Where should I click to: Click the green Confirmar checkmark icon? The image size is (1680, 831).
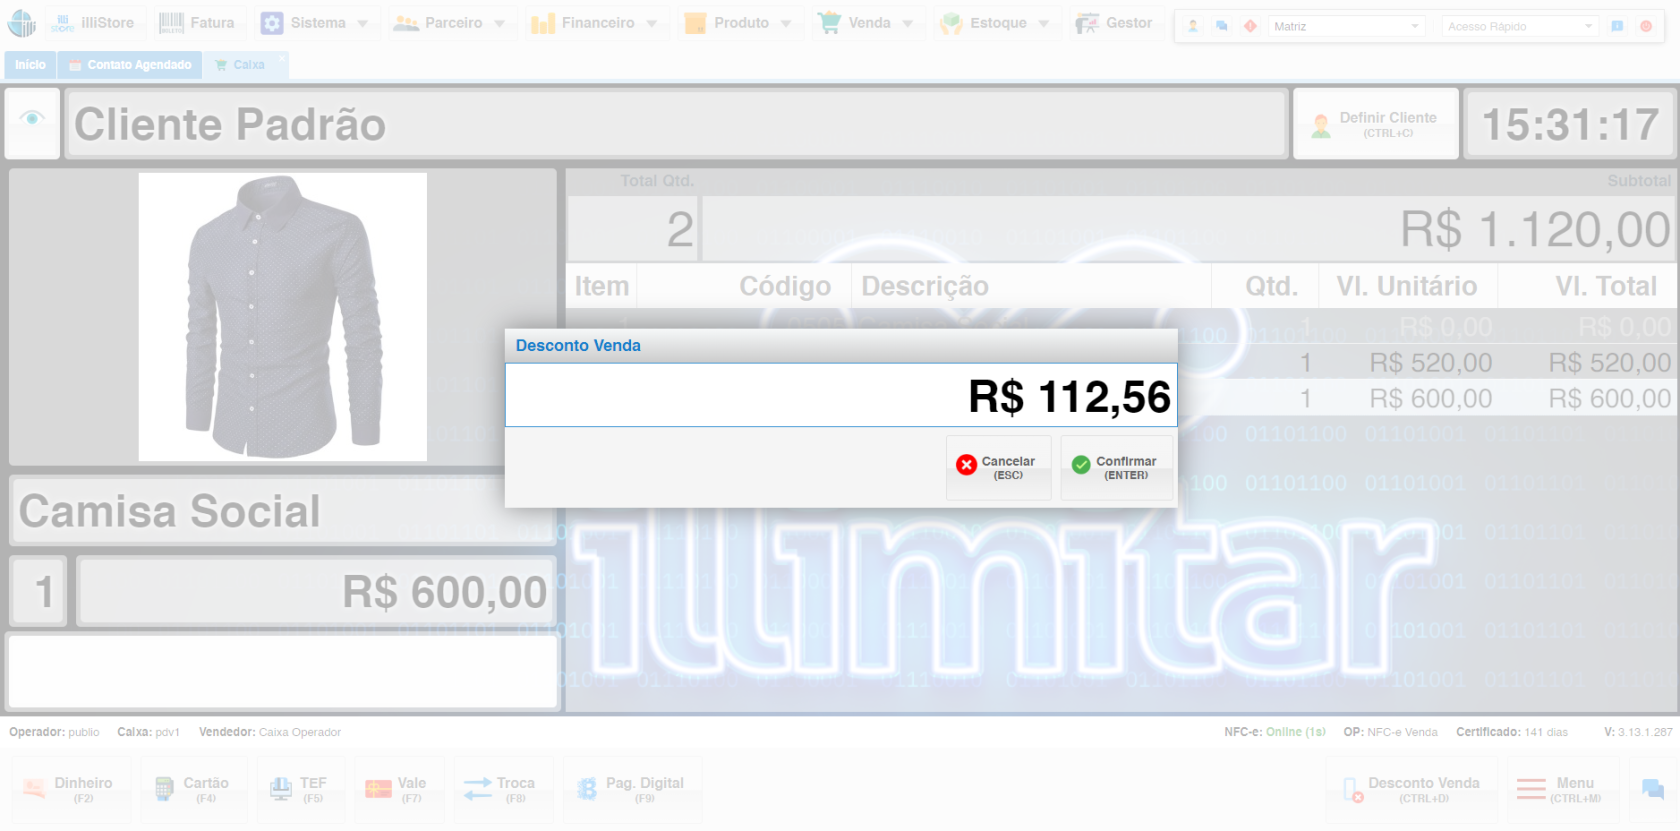[1081, 465]
